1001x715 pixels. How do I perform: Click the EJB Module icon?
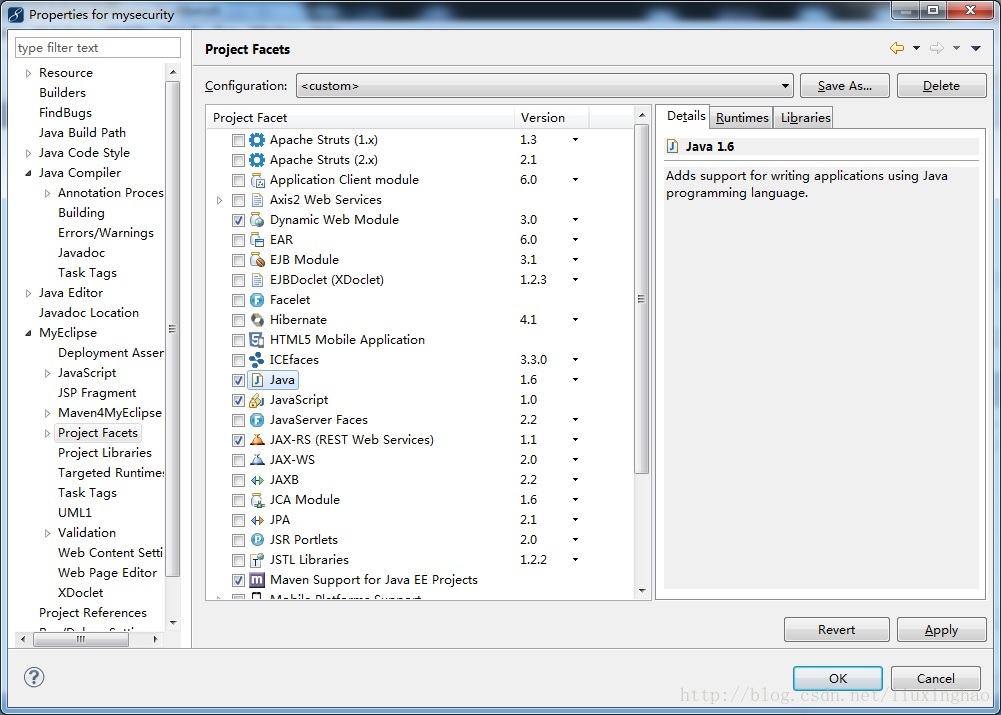257,260
